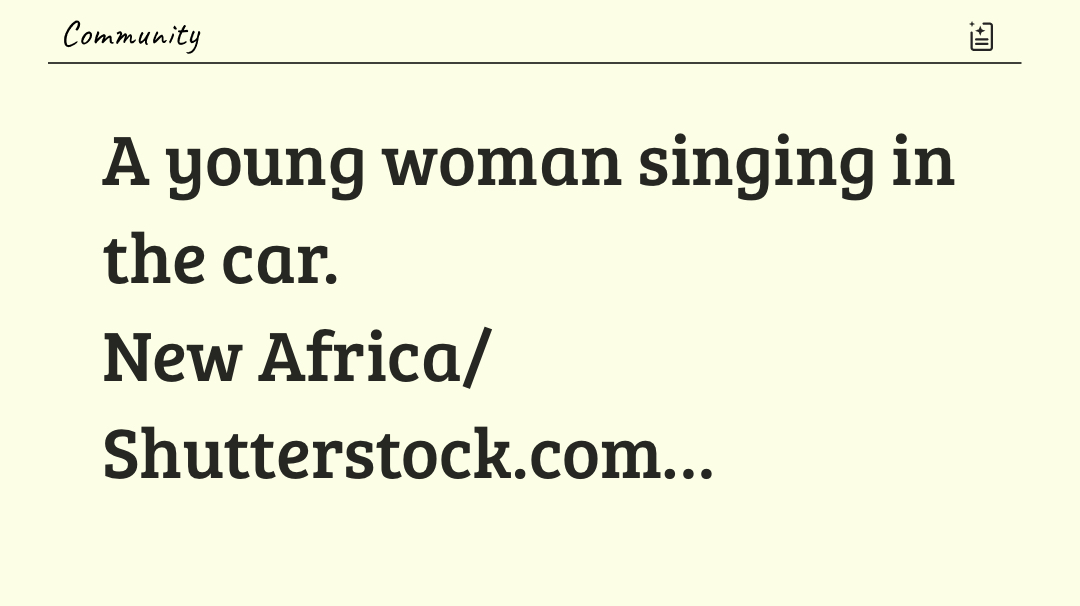The image size is (1080, 606).
Task: Click the word "in" ending the first line
Action: (x=922, y=162)
